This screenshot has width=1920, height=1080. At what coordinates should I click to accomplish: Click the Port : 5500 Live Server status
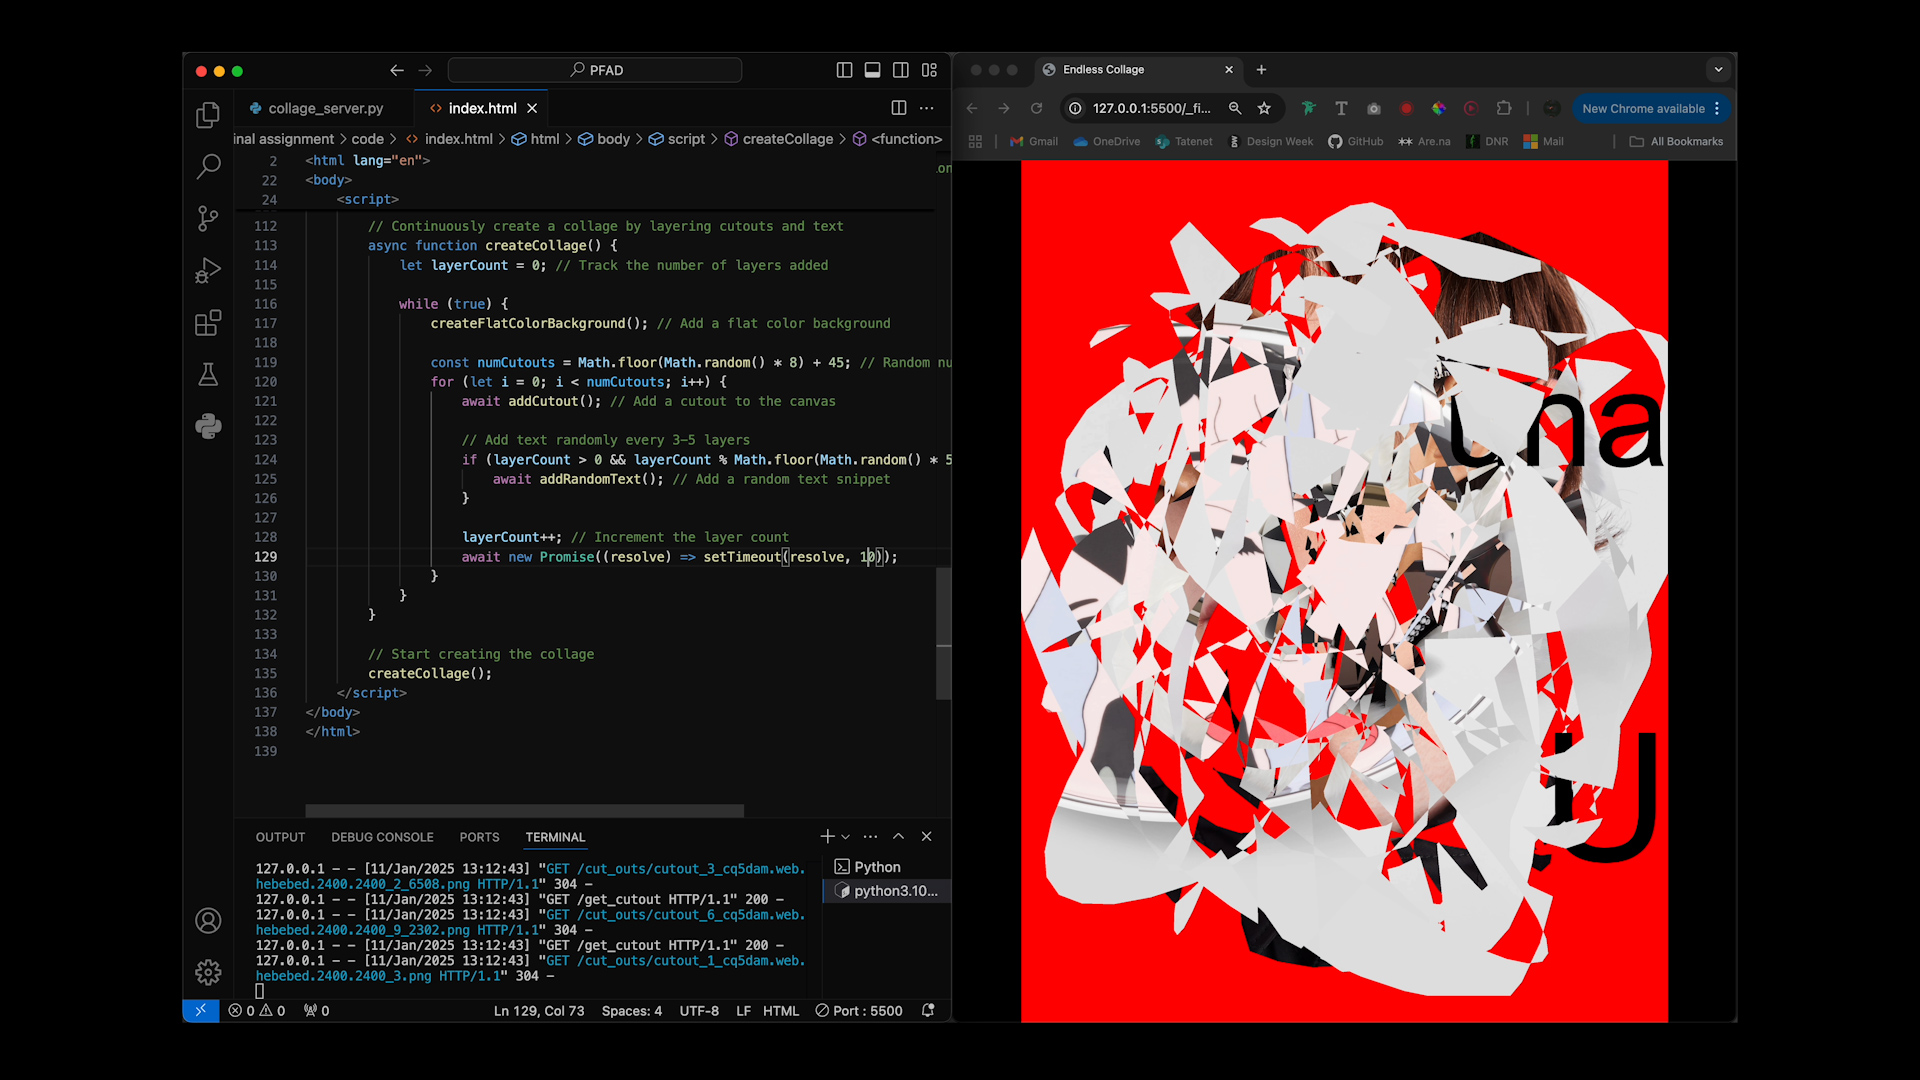(x=859, y=1011)
